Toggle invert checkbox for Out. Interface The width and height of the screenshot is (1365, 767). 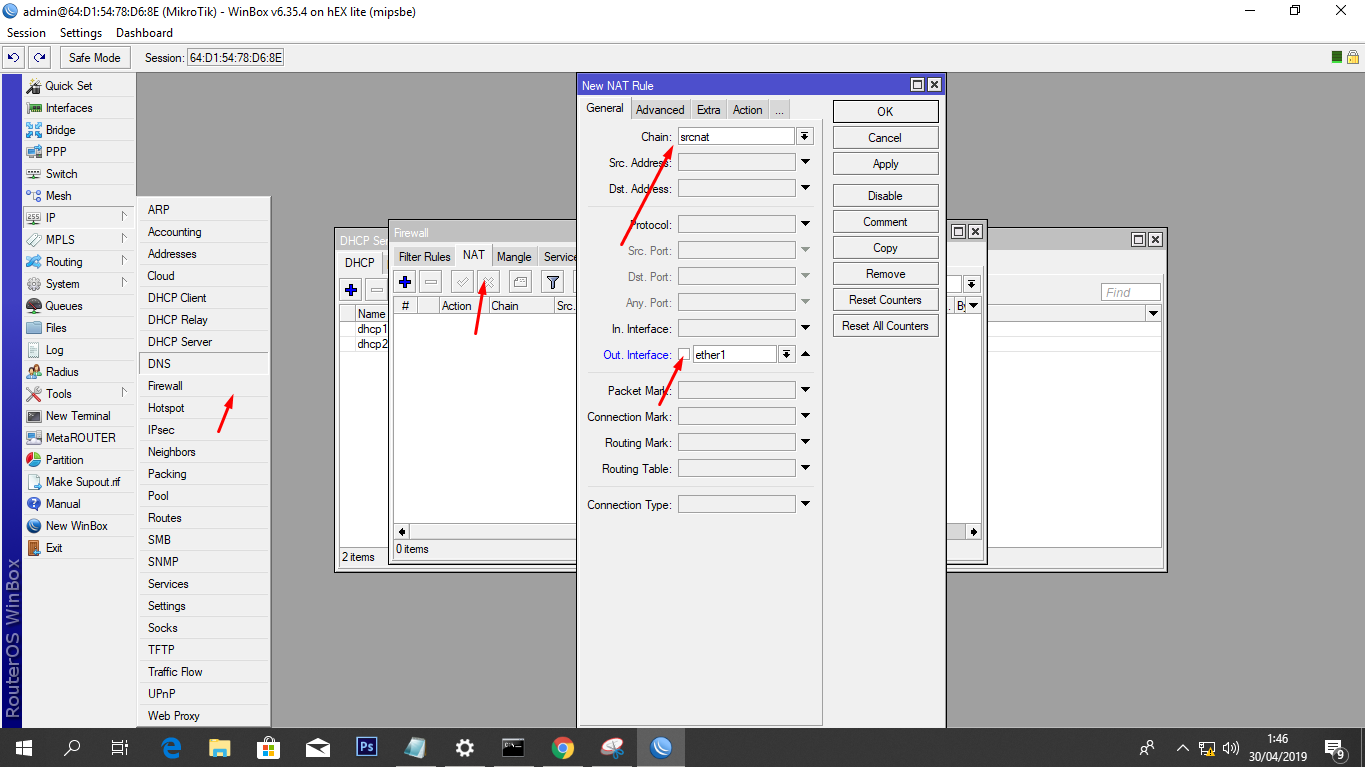click(684, 354)
